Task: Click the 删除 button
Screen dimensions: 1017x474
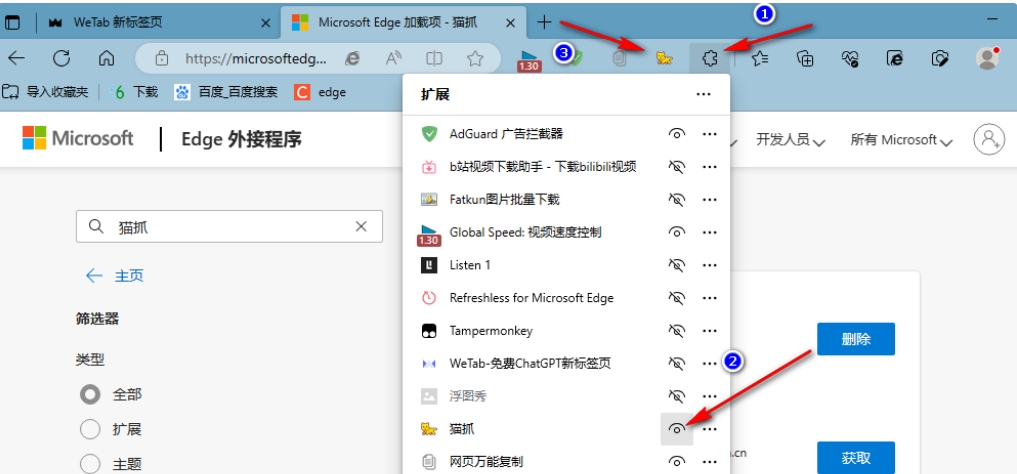Action: [855, 339]
